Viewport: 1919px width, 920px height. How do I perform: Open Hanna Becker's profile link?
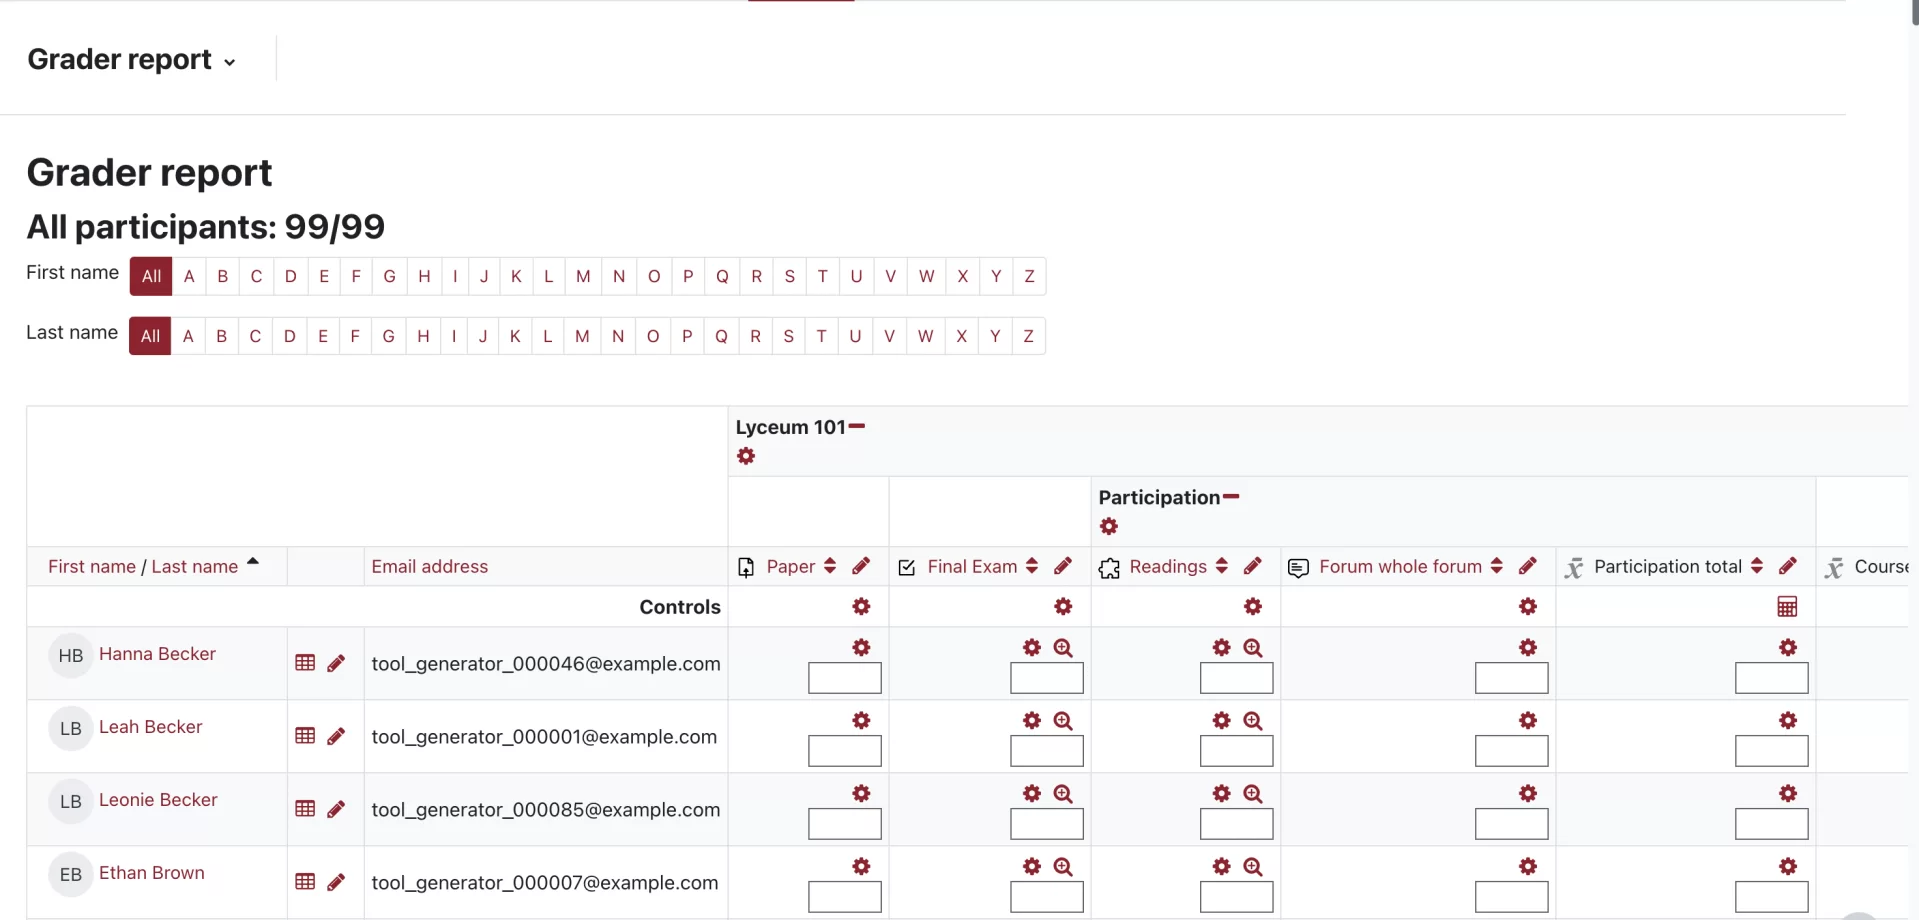click(x=157, y=654)
